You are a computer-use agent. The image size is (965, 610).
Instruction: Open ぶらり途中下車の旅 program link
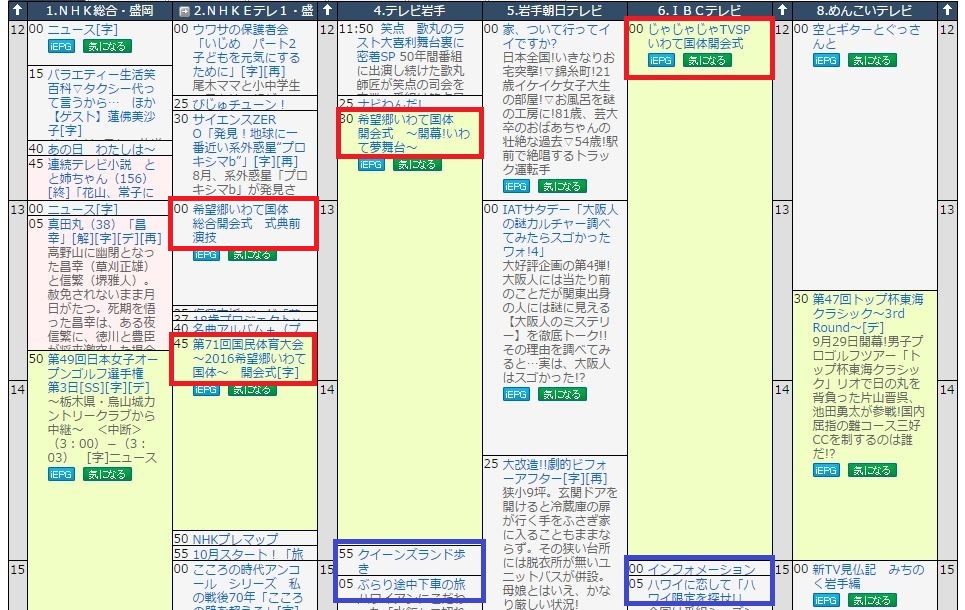point(412,584)
